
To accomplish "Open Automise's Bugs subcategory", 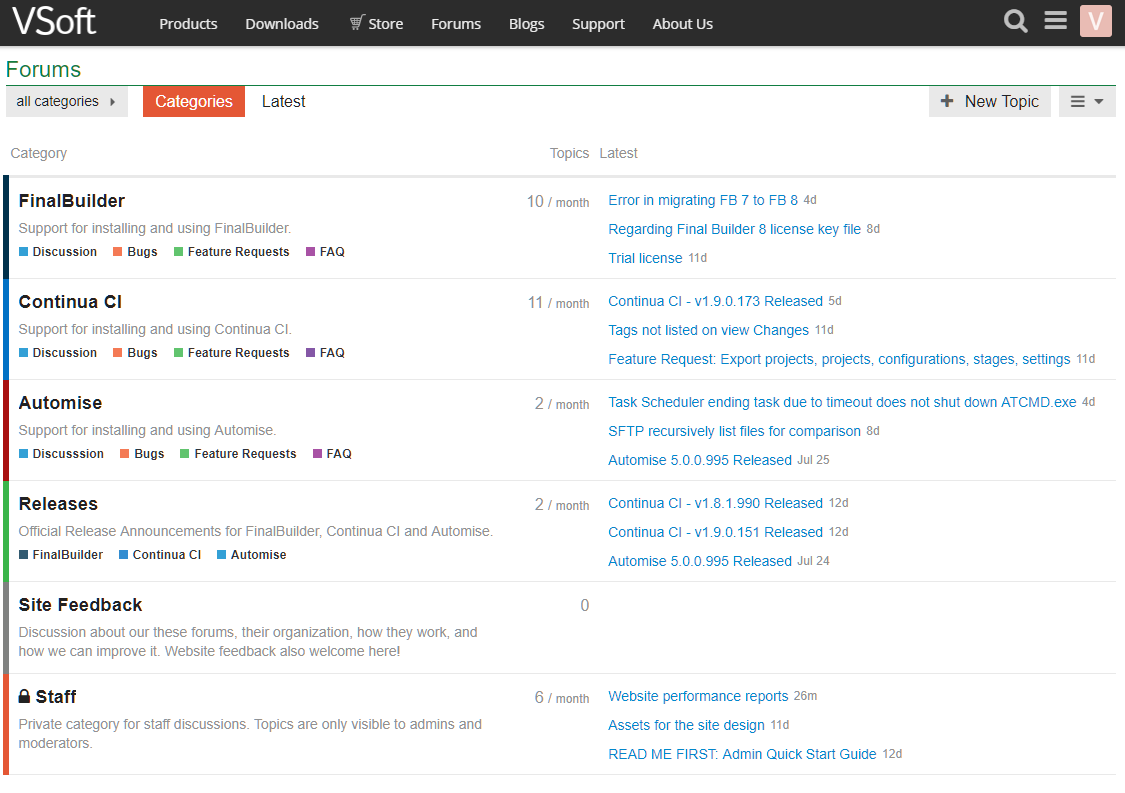I will (142, 454).
